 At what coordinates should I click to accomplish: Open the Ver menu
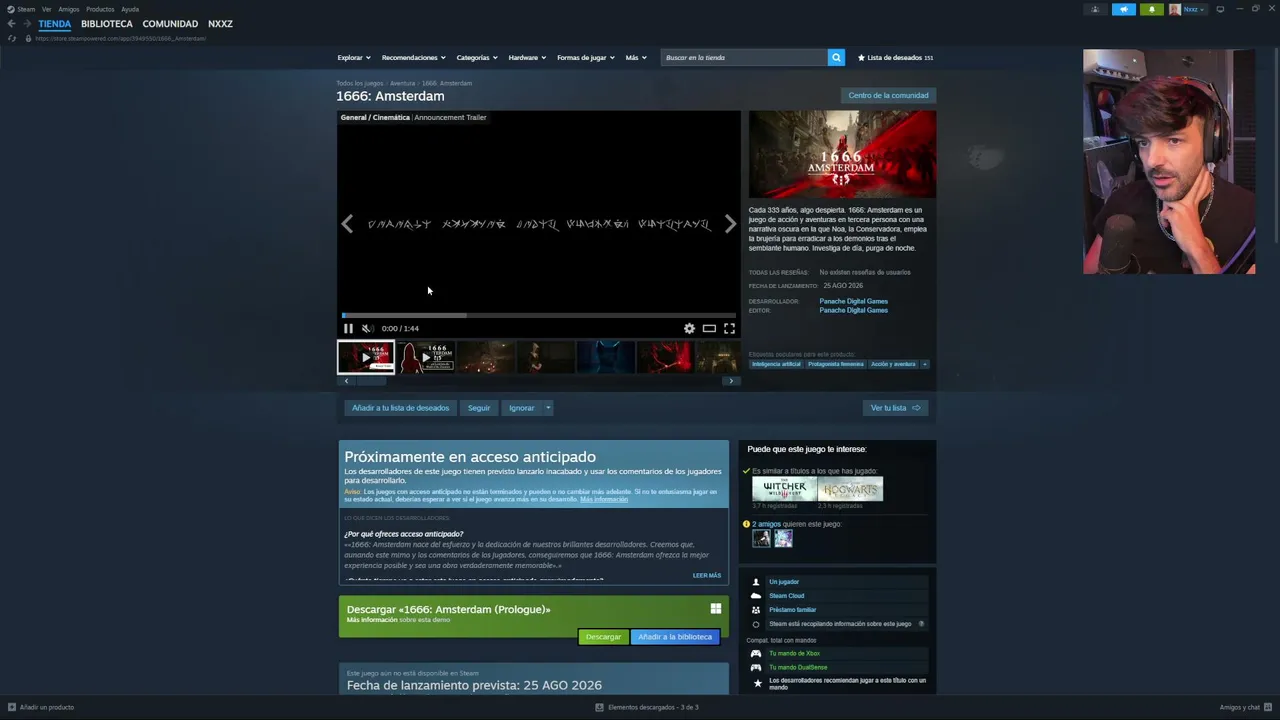[x=46, y=9]
